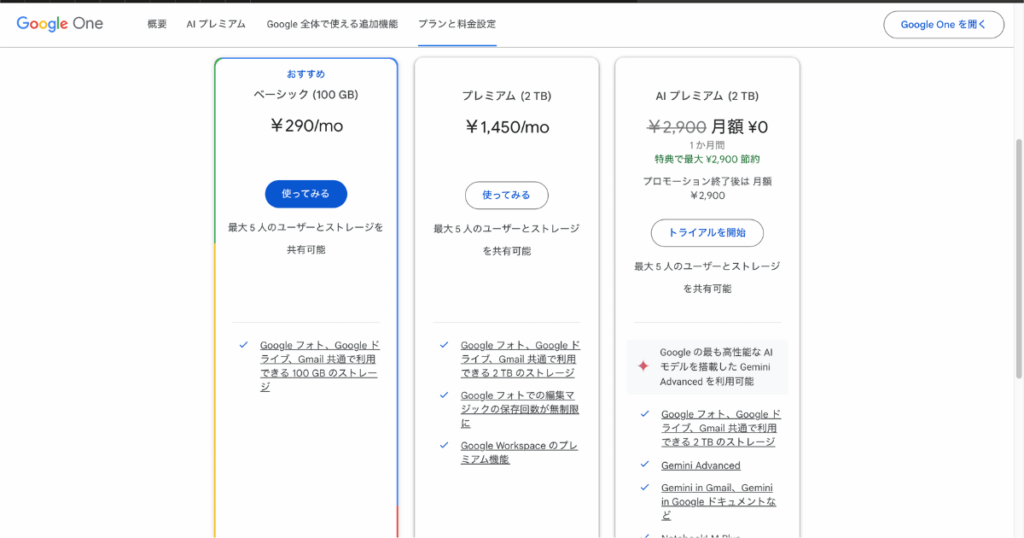Image resolution: width=1024 pixels, height=538 pixels.
Task: Open the Gemini in Gmail feature link
Action: coord(718,501)
